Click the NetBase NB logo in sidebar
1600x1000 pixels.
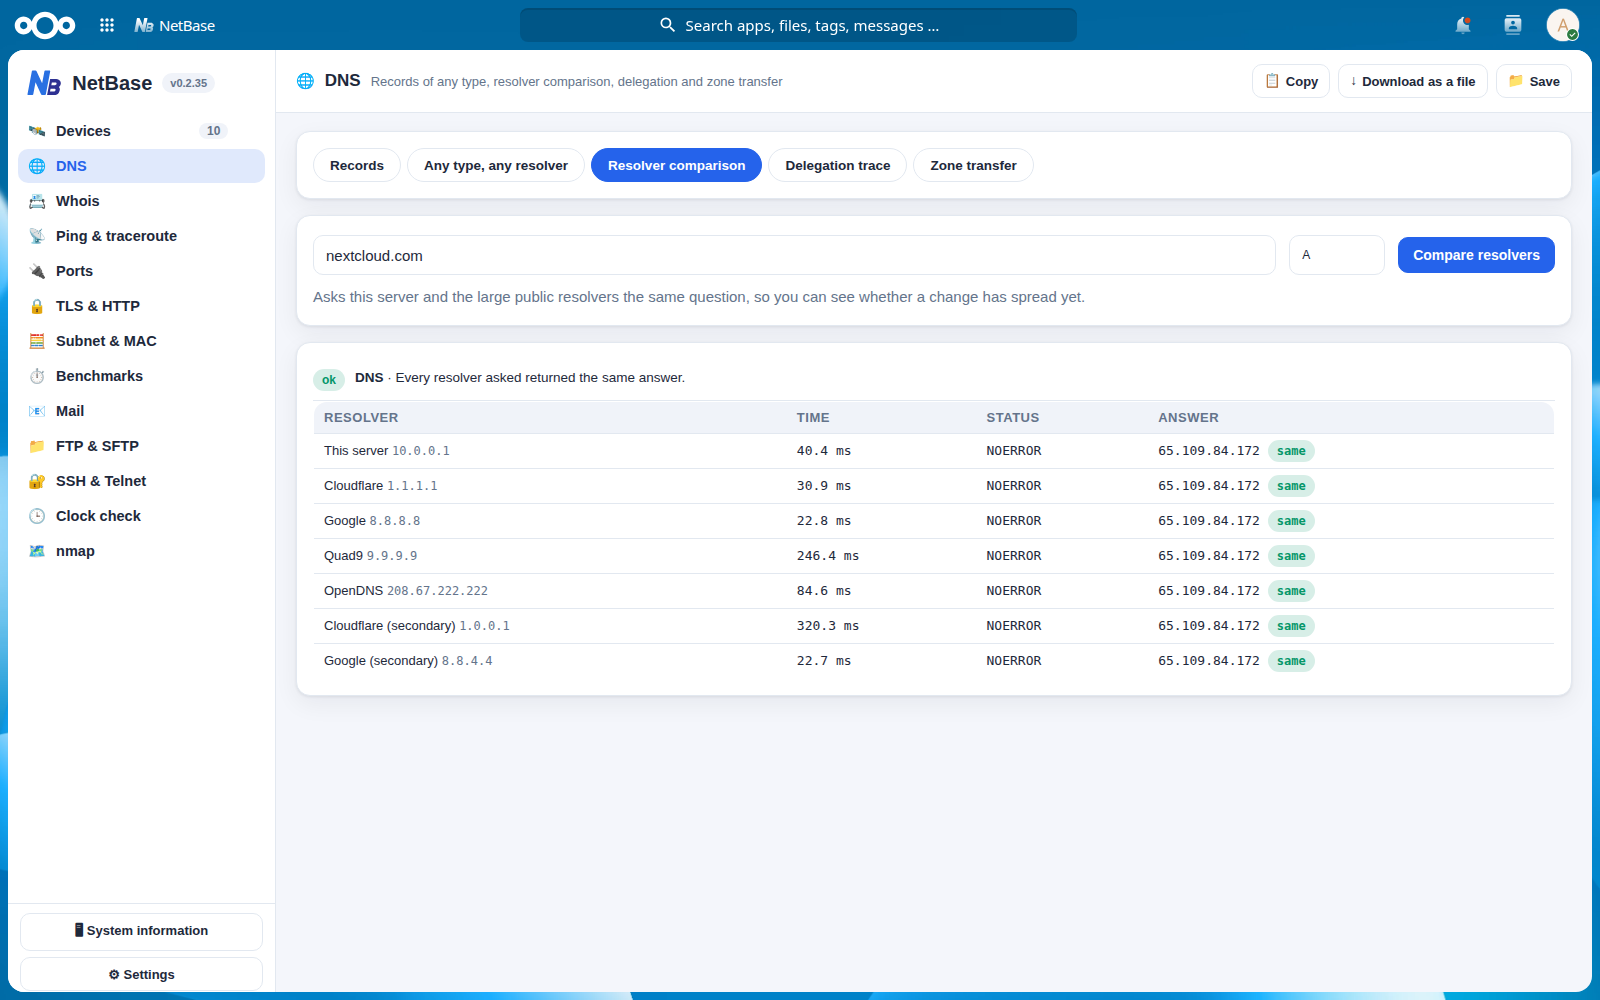[x=44, y=83]
